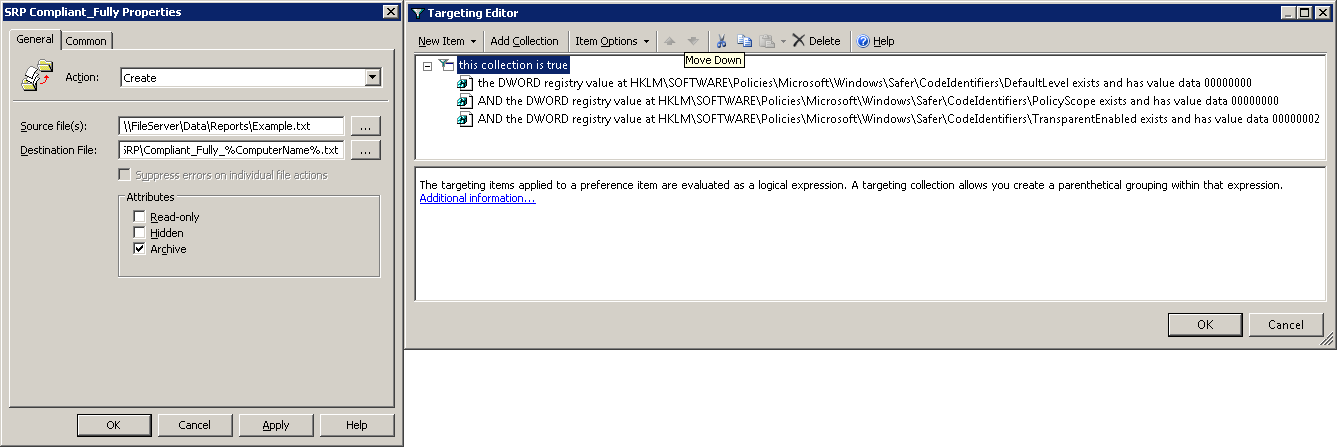Click the Paste clipboard icon
1337x447 pixels.
click(x=766, y=41)
